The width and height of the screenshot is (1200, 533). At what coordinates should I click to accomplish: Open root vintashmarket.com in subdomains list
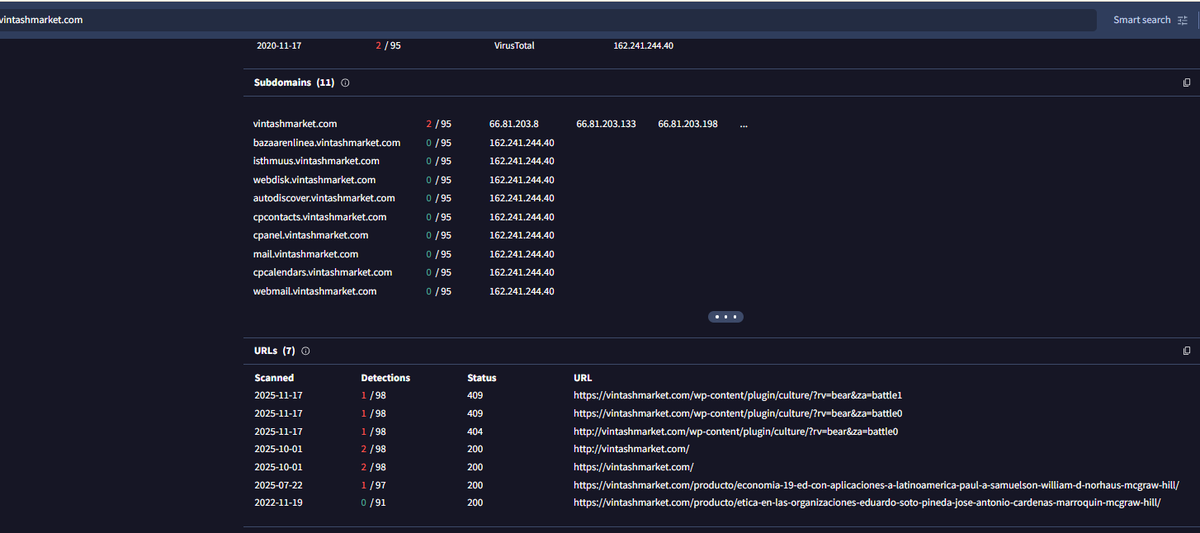(295, 124)
